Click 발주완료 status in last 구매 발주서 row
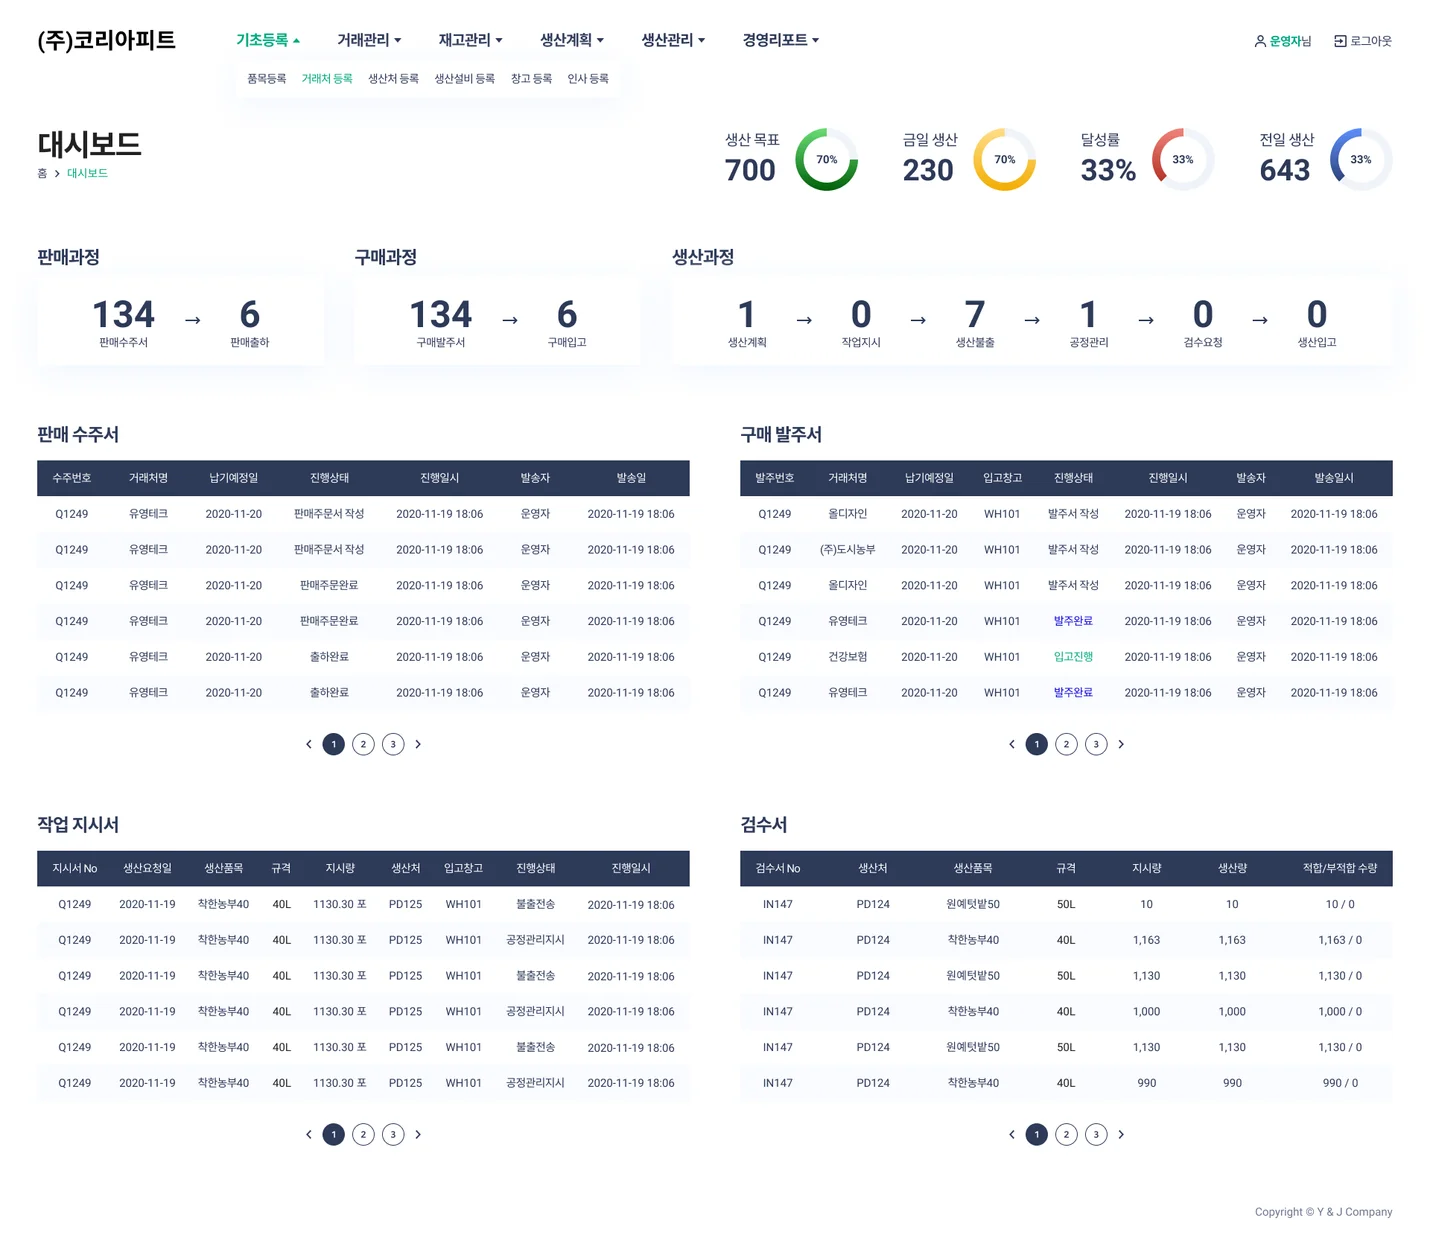 [1073, 693]
